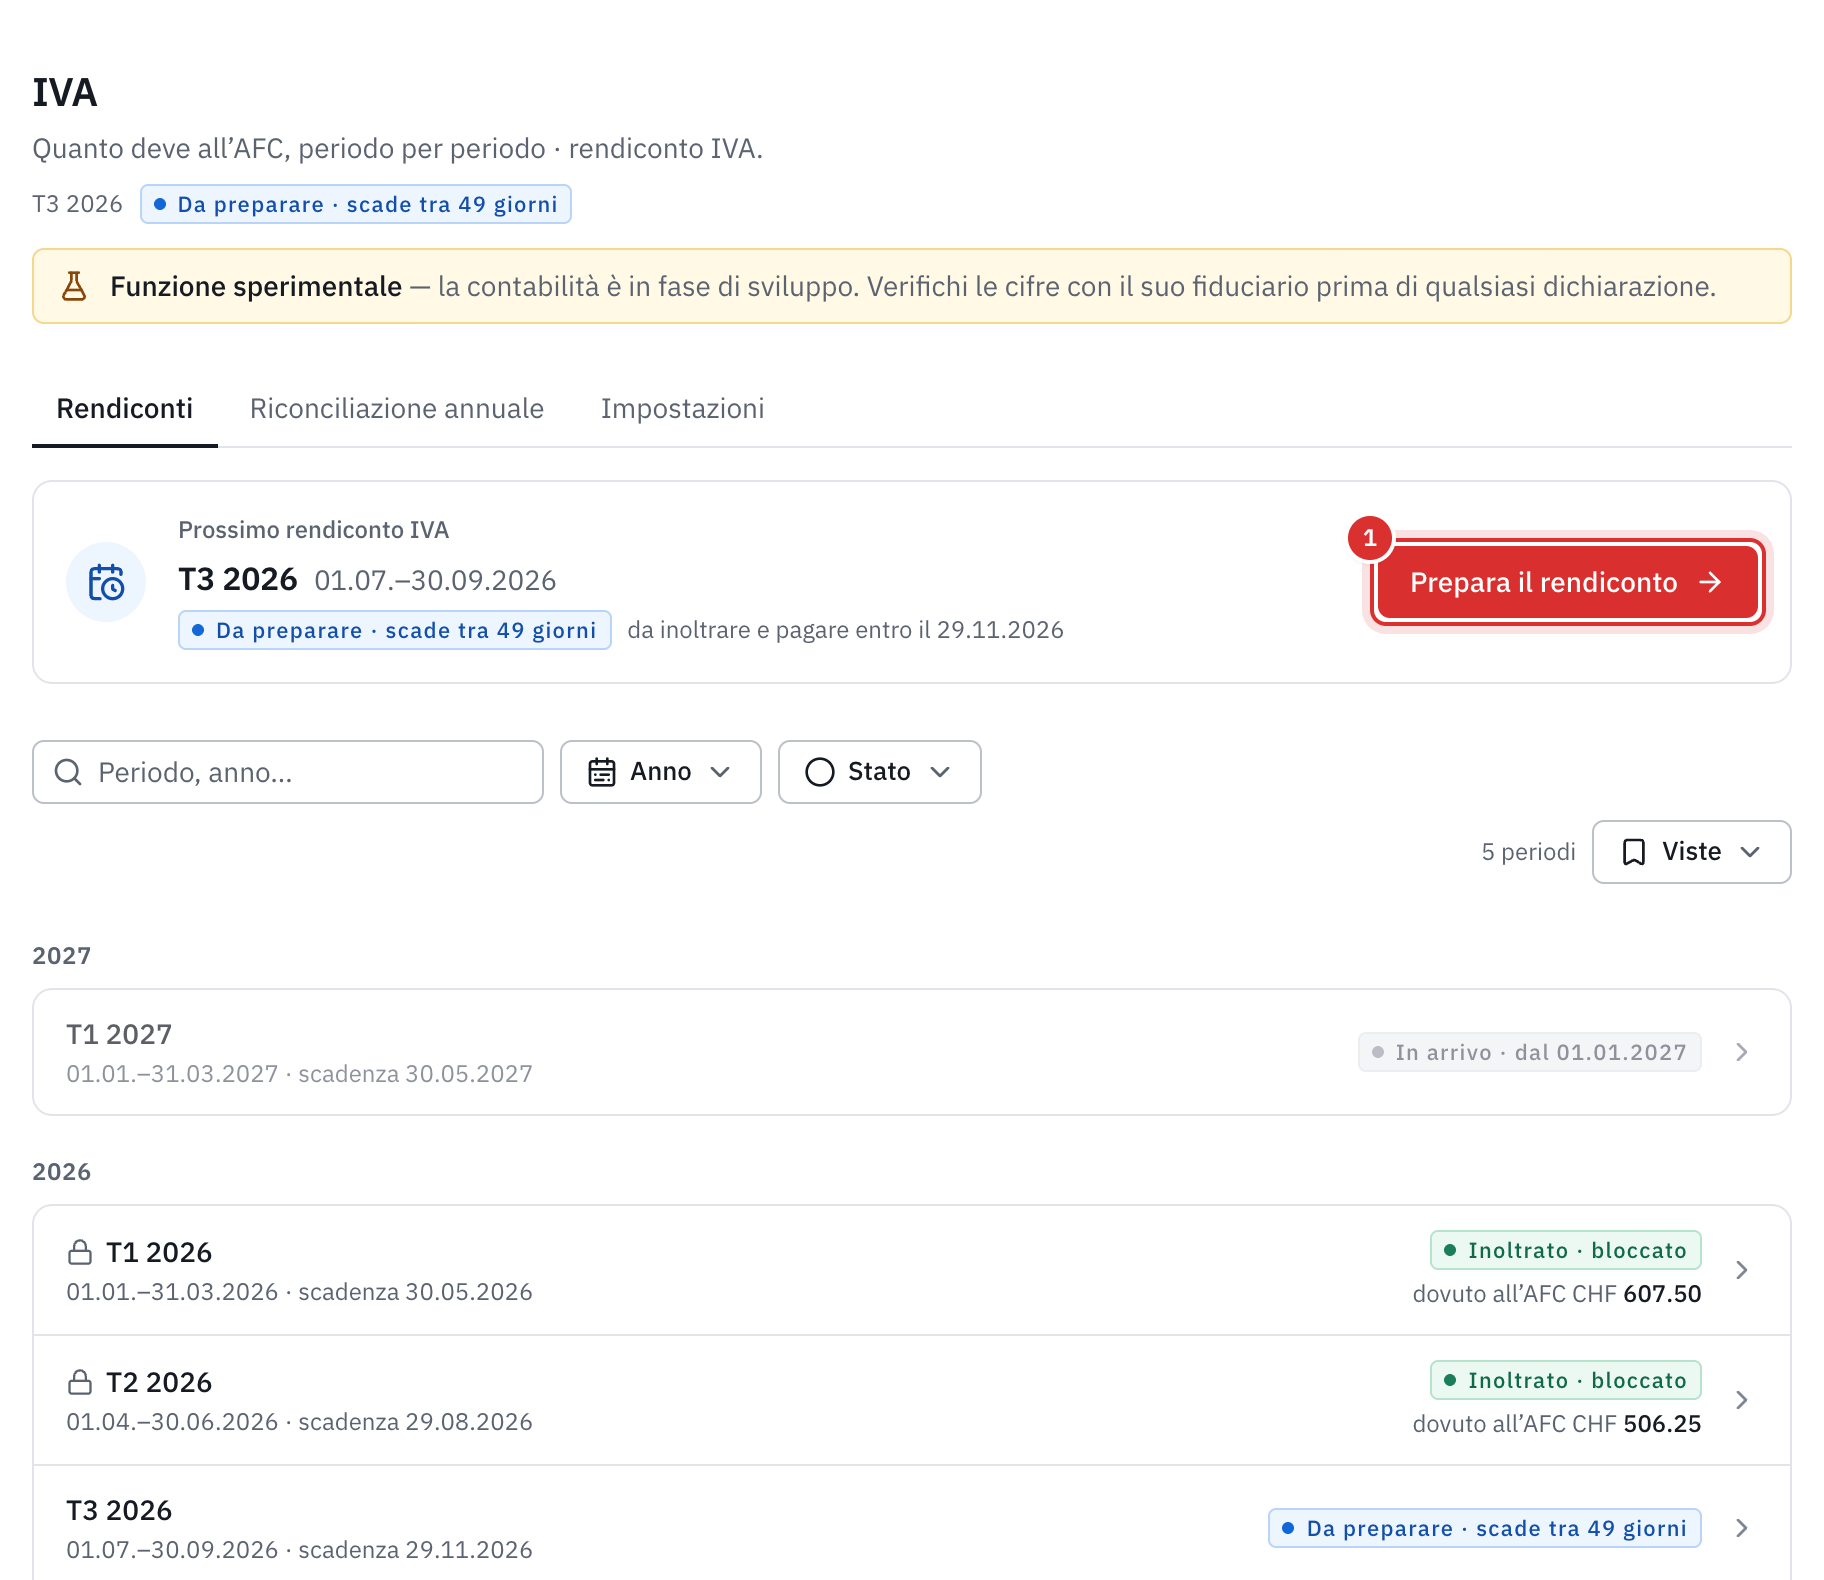Screen dimensions: 1824x1580
Task: Click the T2 2026 row title
Action: (159, 1382)
